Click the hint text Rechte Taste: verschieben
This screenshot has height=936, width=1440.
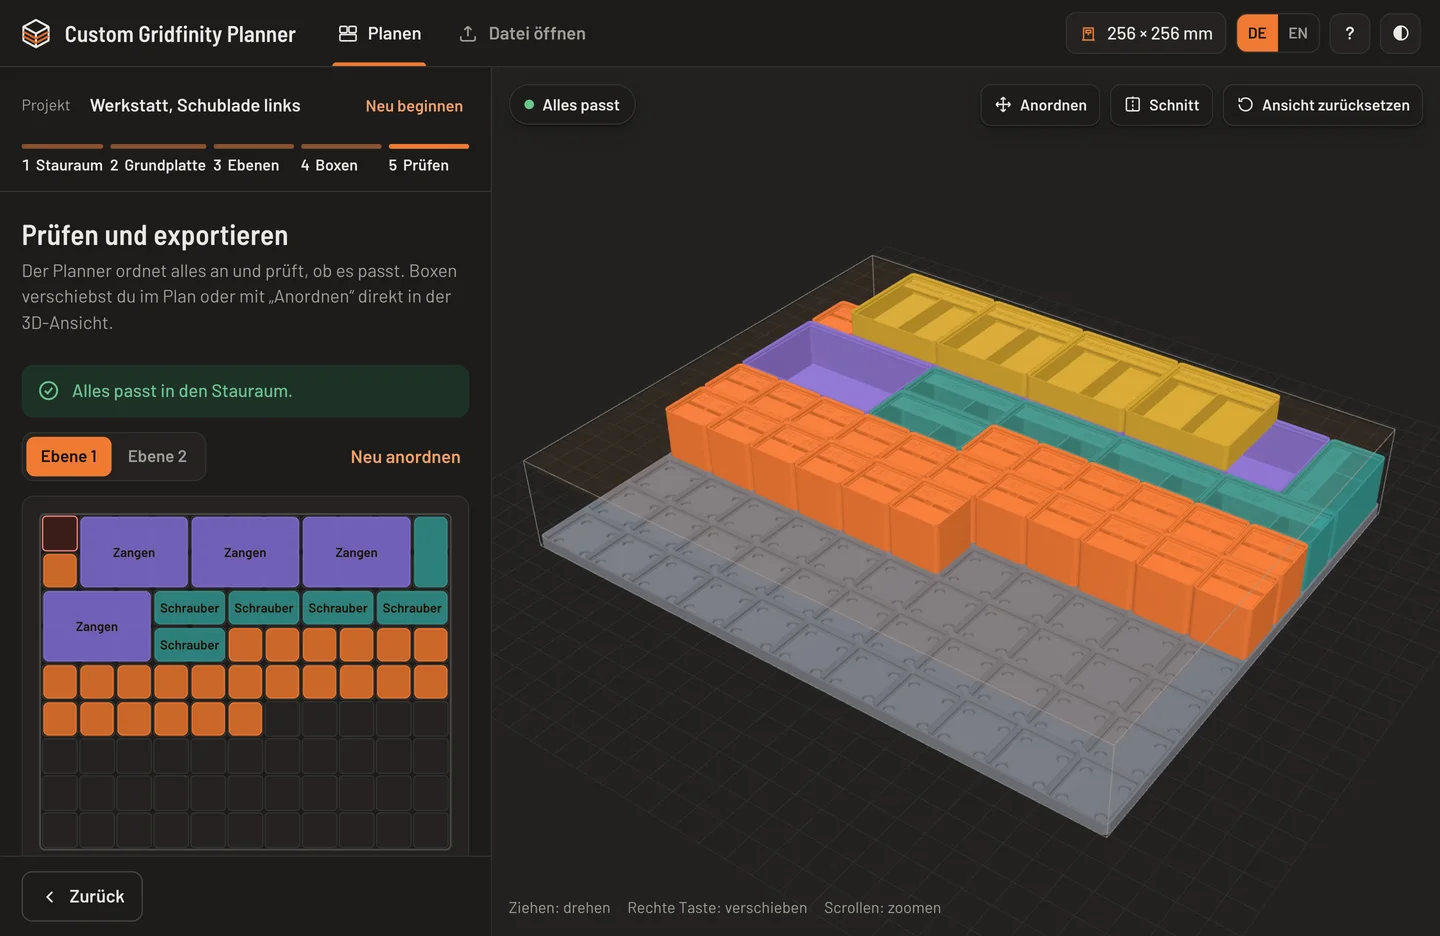coord(717,908)
